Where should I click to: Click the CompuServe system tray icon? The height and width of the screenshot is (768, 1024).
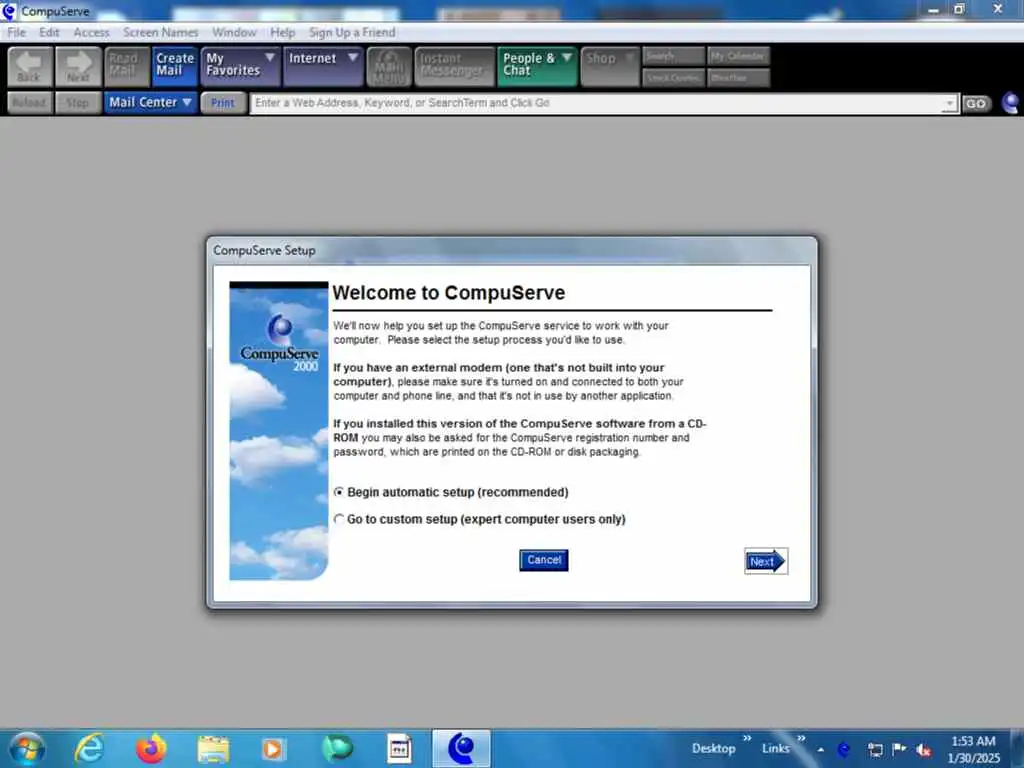[844, 750]
